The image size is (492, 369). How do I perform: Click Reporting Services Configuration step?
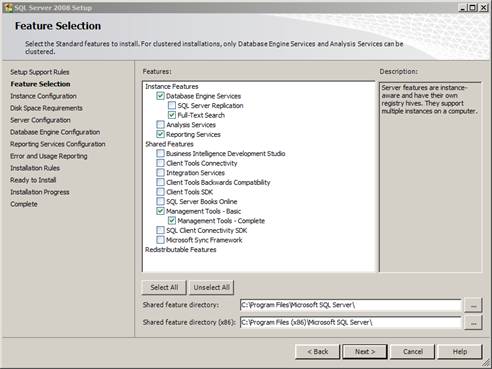[58, 144]
